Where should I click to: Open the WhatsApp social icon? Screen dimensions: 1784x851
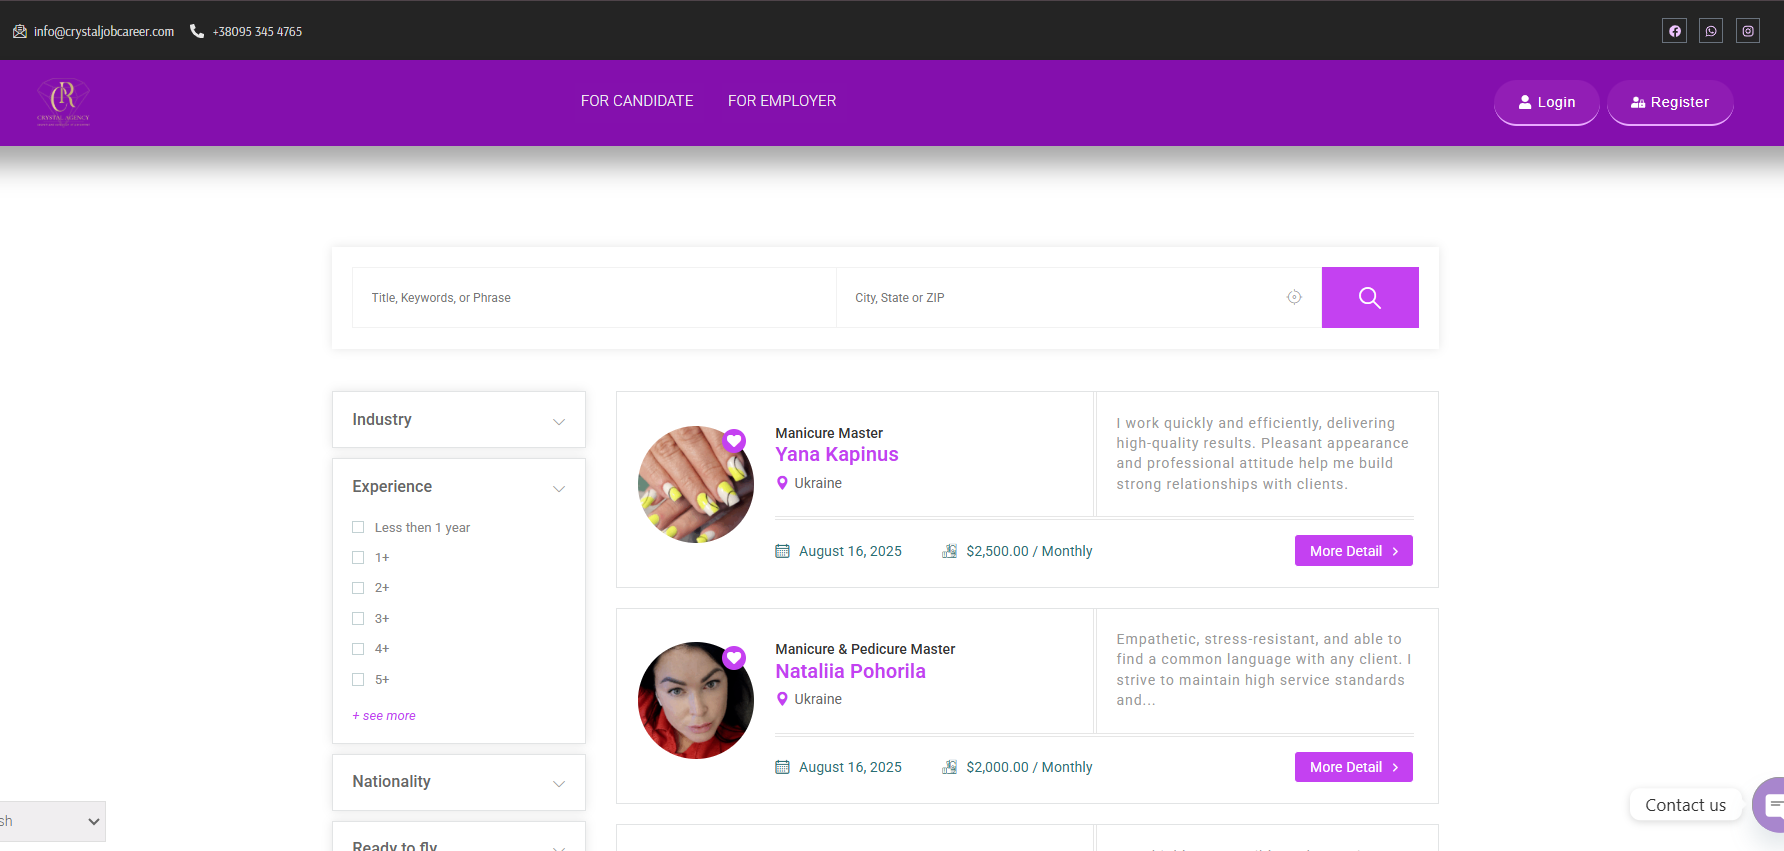pos(1711,31)
